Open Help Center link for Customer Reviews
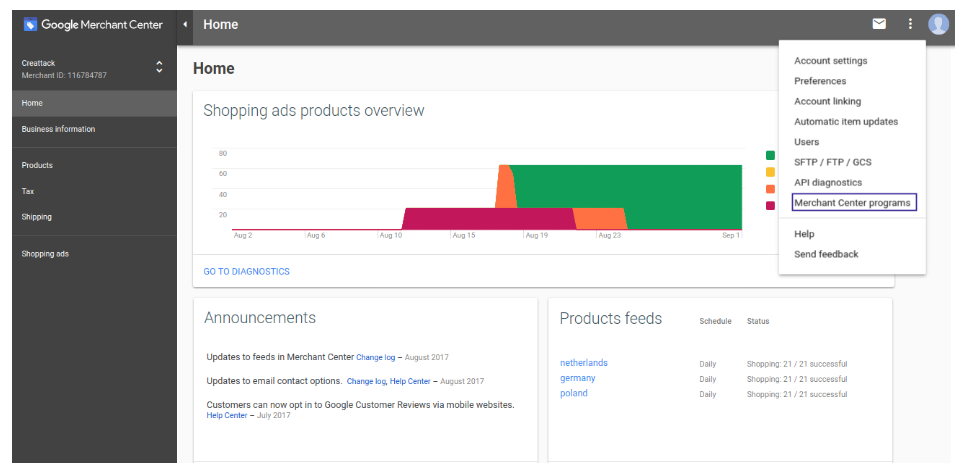The image size is (963, 476). [x=227, y=416]
